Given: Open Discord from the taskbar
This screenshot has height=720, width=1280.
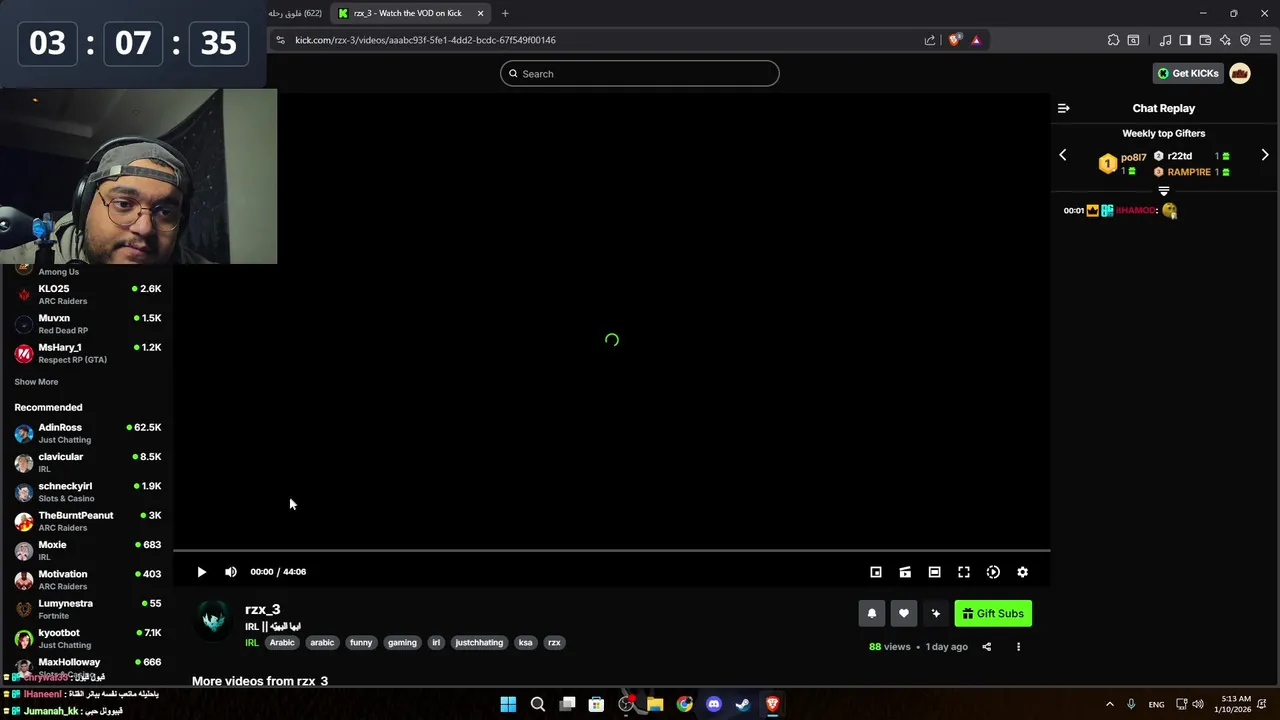Looking at the screenshot, I should (x=714, y=704).
